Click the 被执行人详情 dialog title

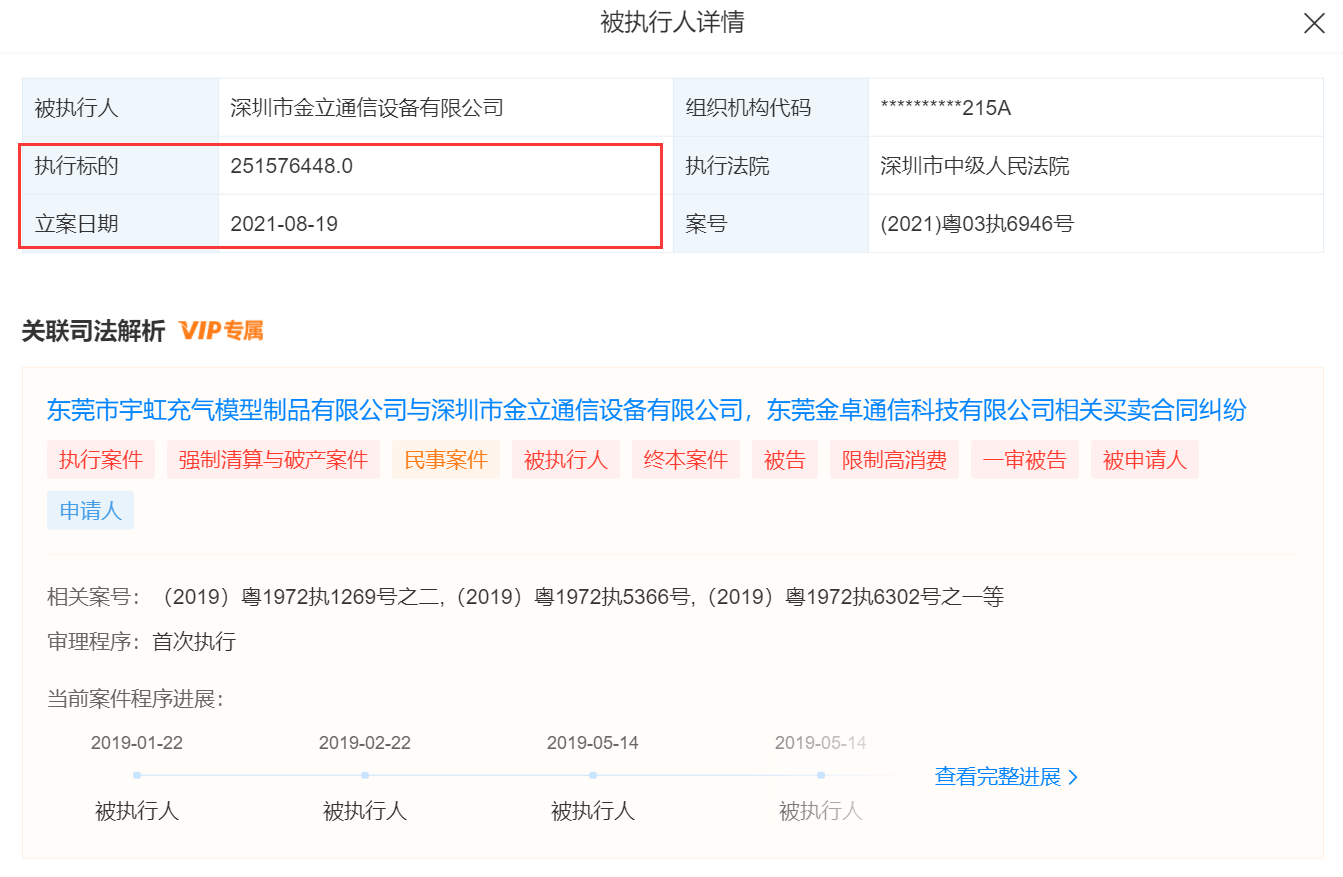pos(672,22)
